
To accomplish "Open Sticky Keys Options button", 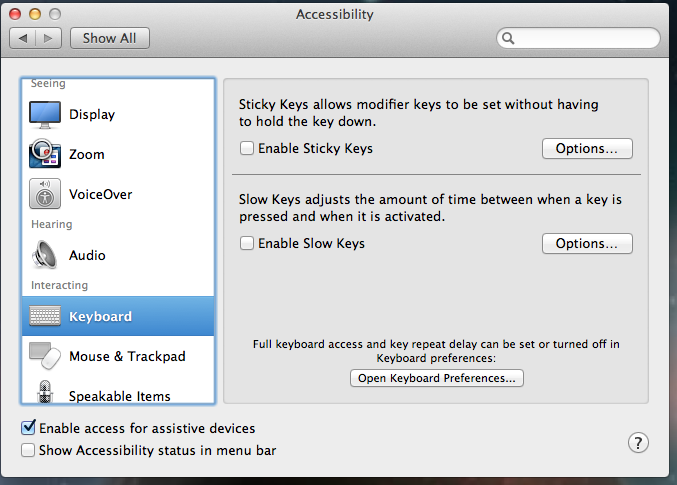I will 587,149.
